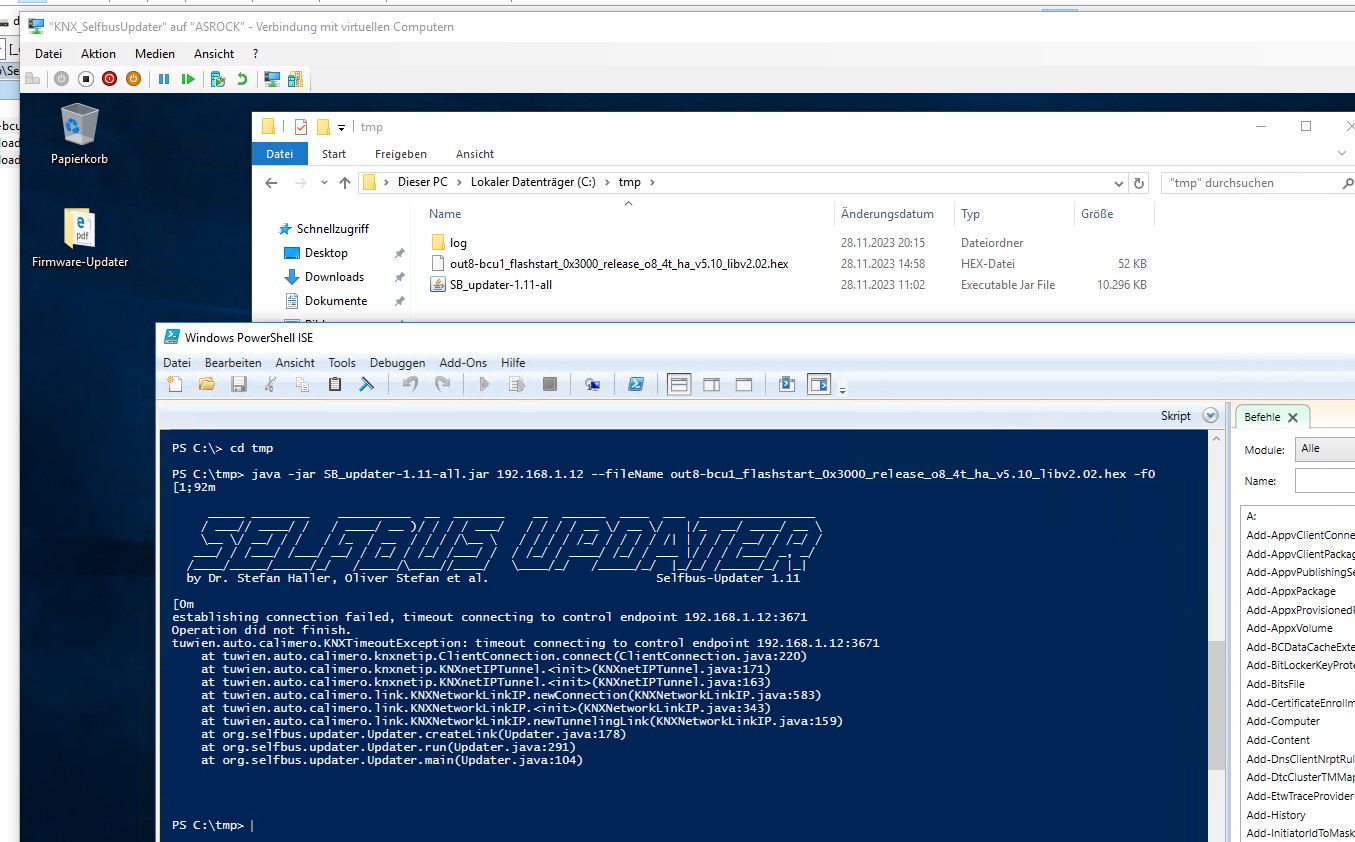
Task: Switch to the Freigeben ribbon tab
Action: [400, 154]
